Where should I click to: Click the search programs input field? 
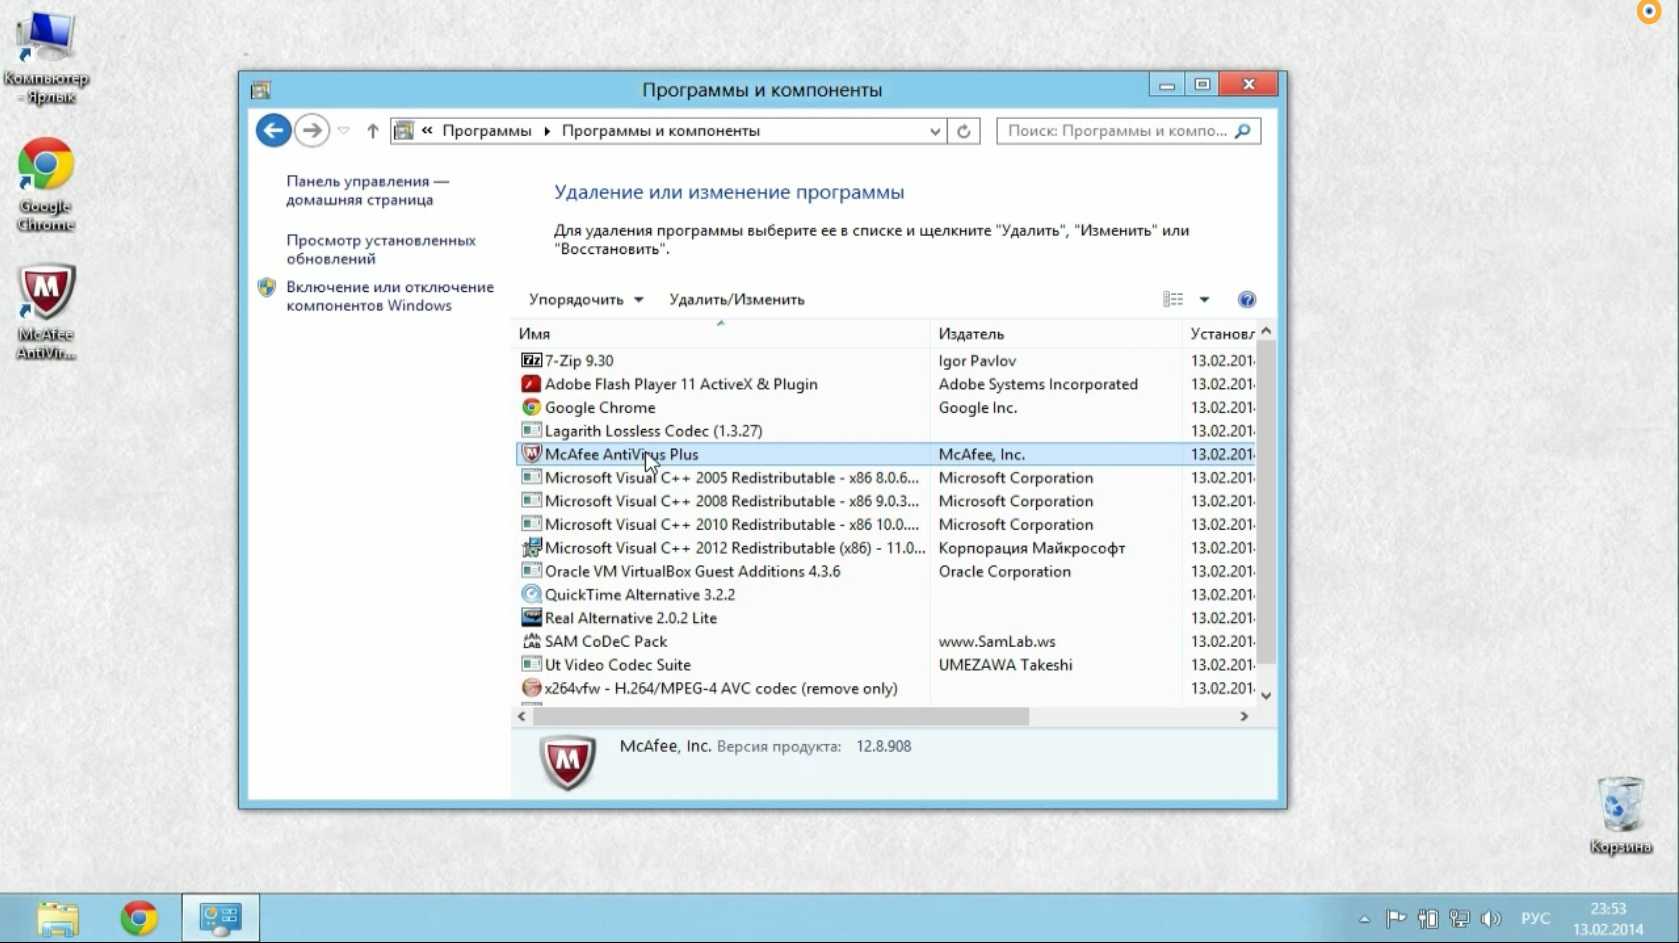click(1116, 131)
